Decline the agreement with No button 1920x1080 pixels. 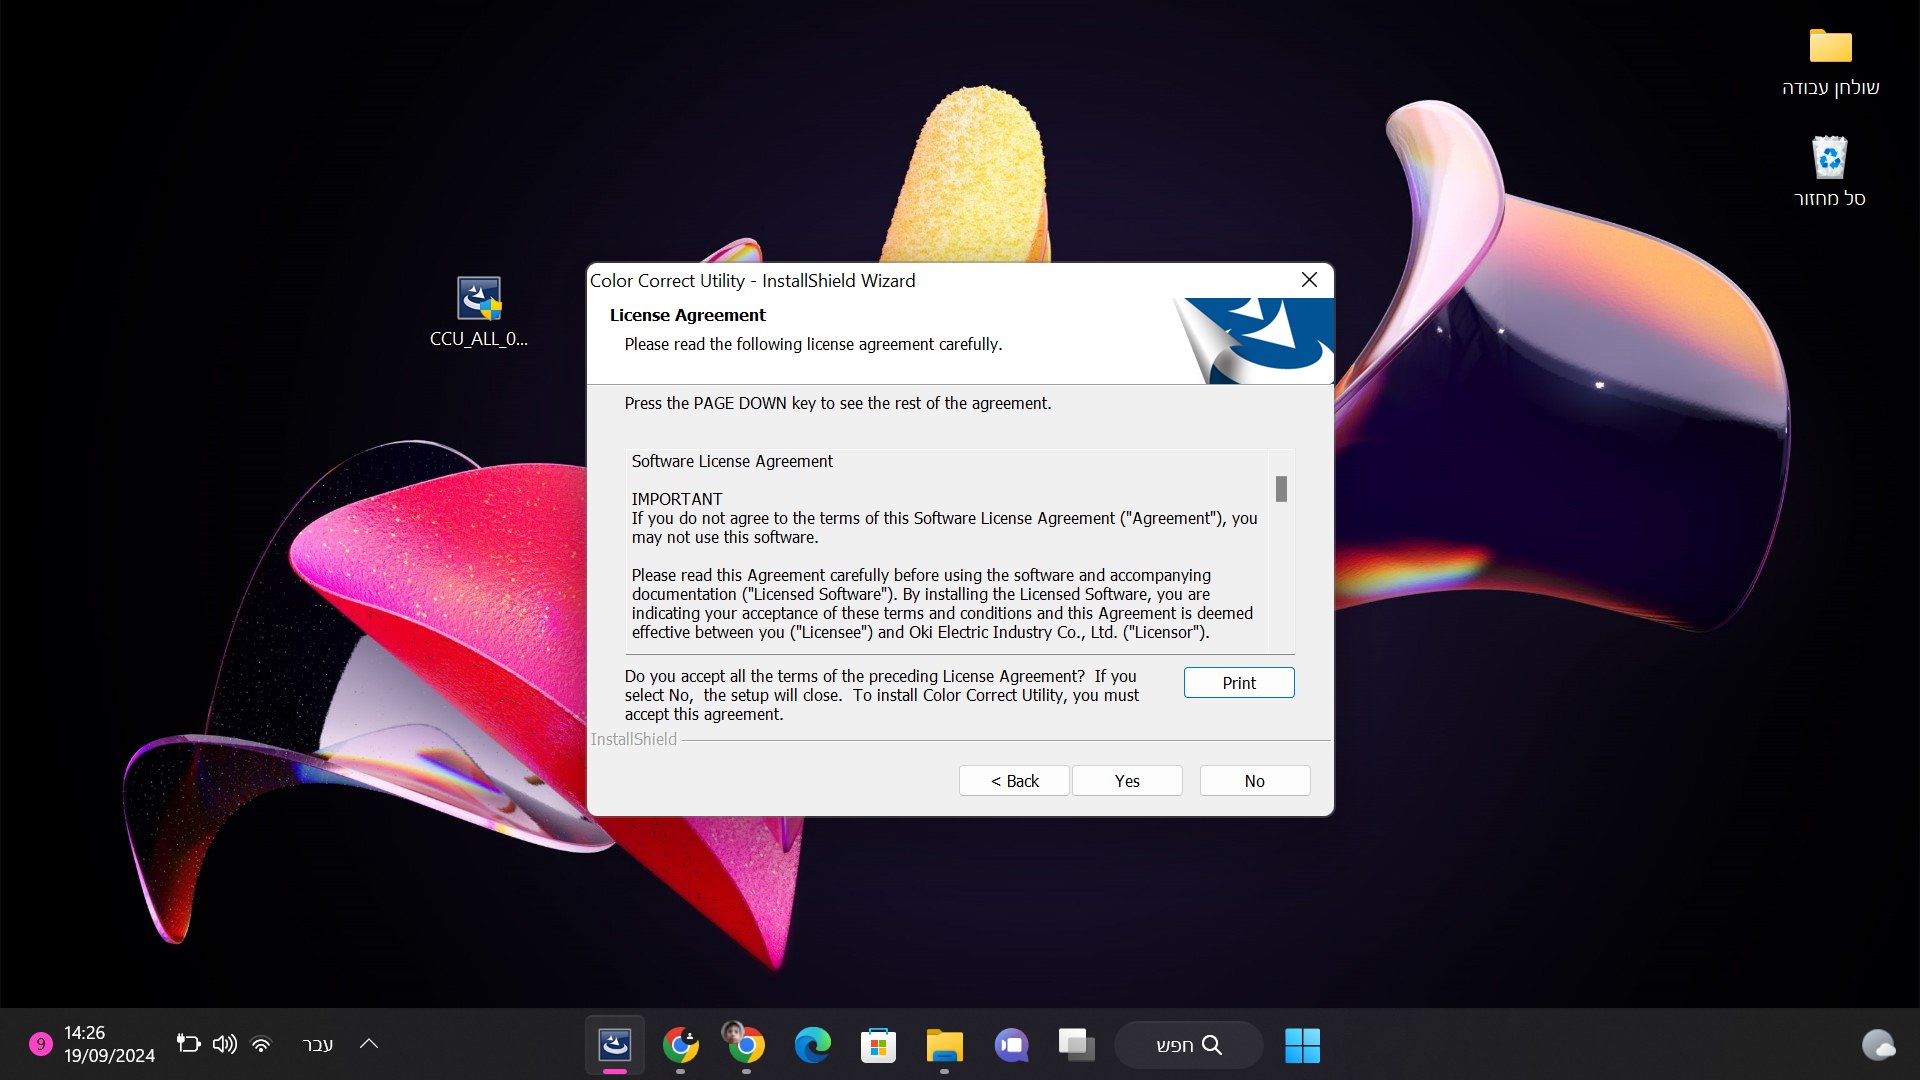[1254, 781]
